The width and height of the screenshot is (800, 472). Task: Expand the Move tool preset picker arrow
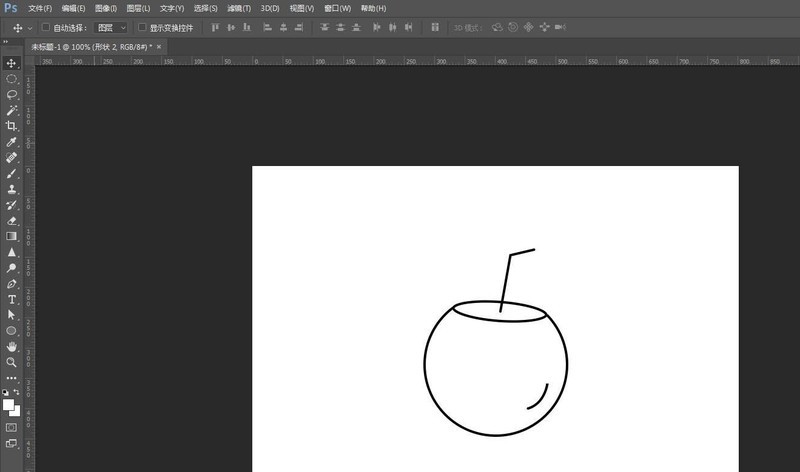pyautogui.click(x=30, y=28)
